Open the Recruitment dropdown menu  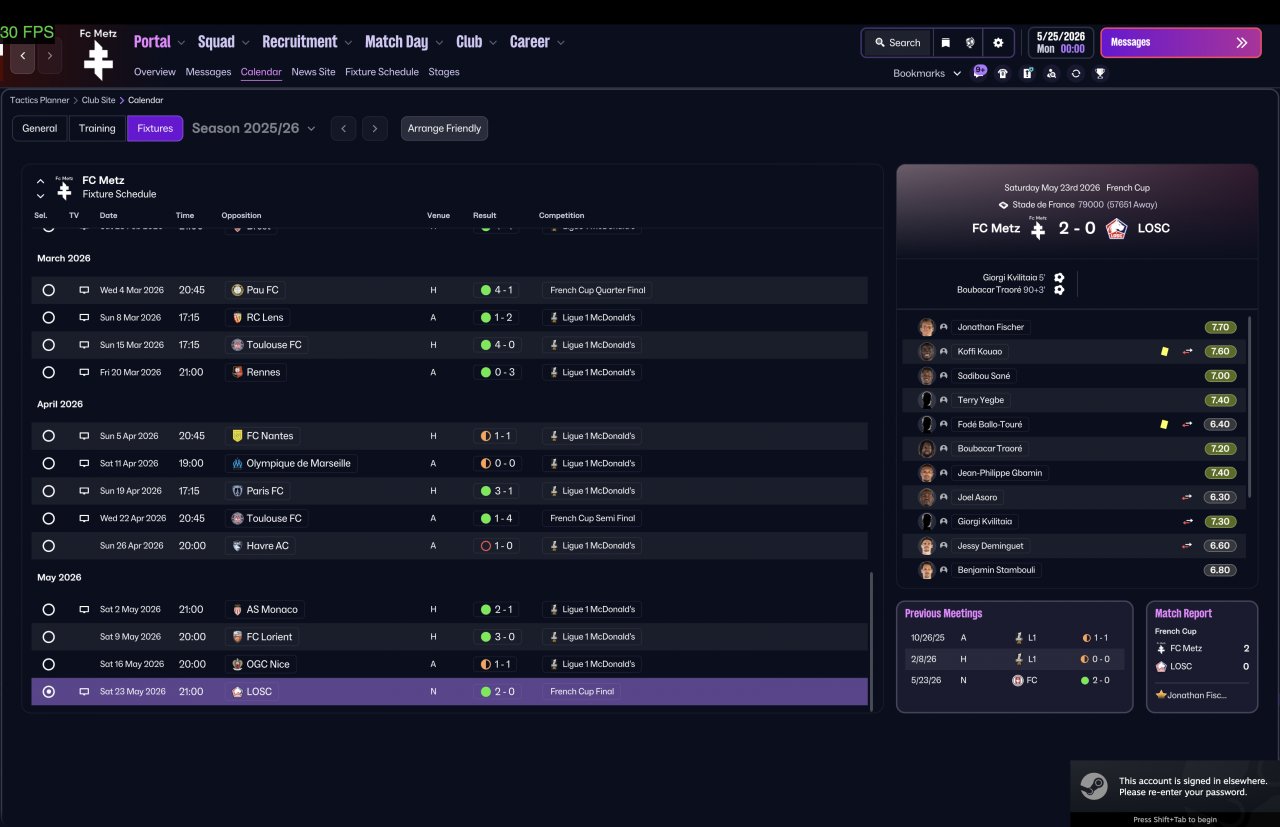[307, 42]
